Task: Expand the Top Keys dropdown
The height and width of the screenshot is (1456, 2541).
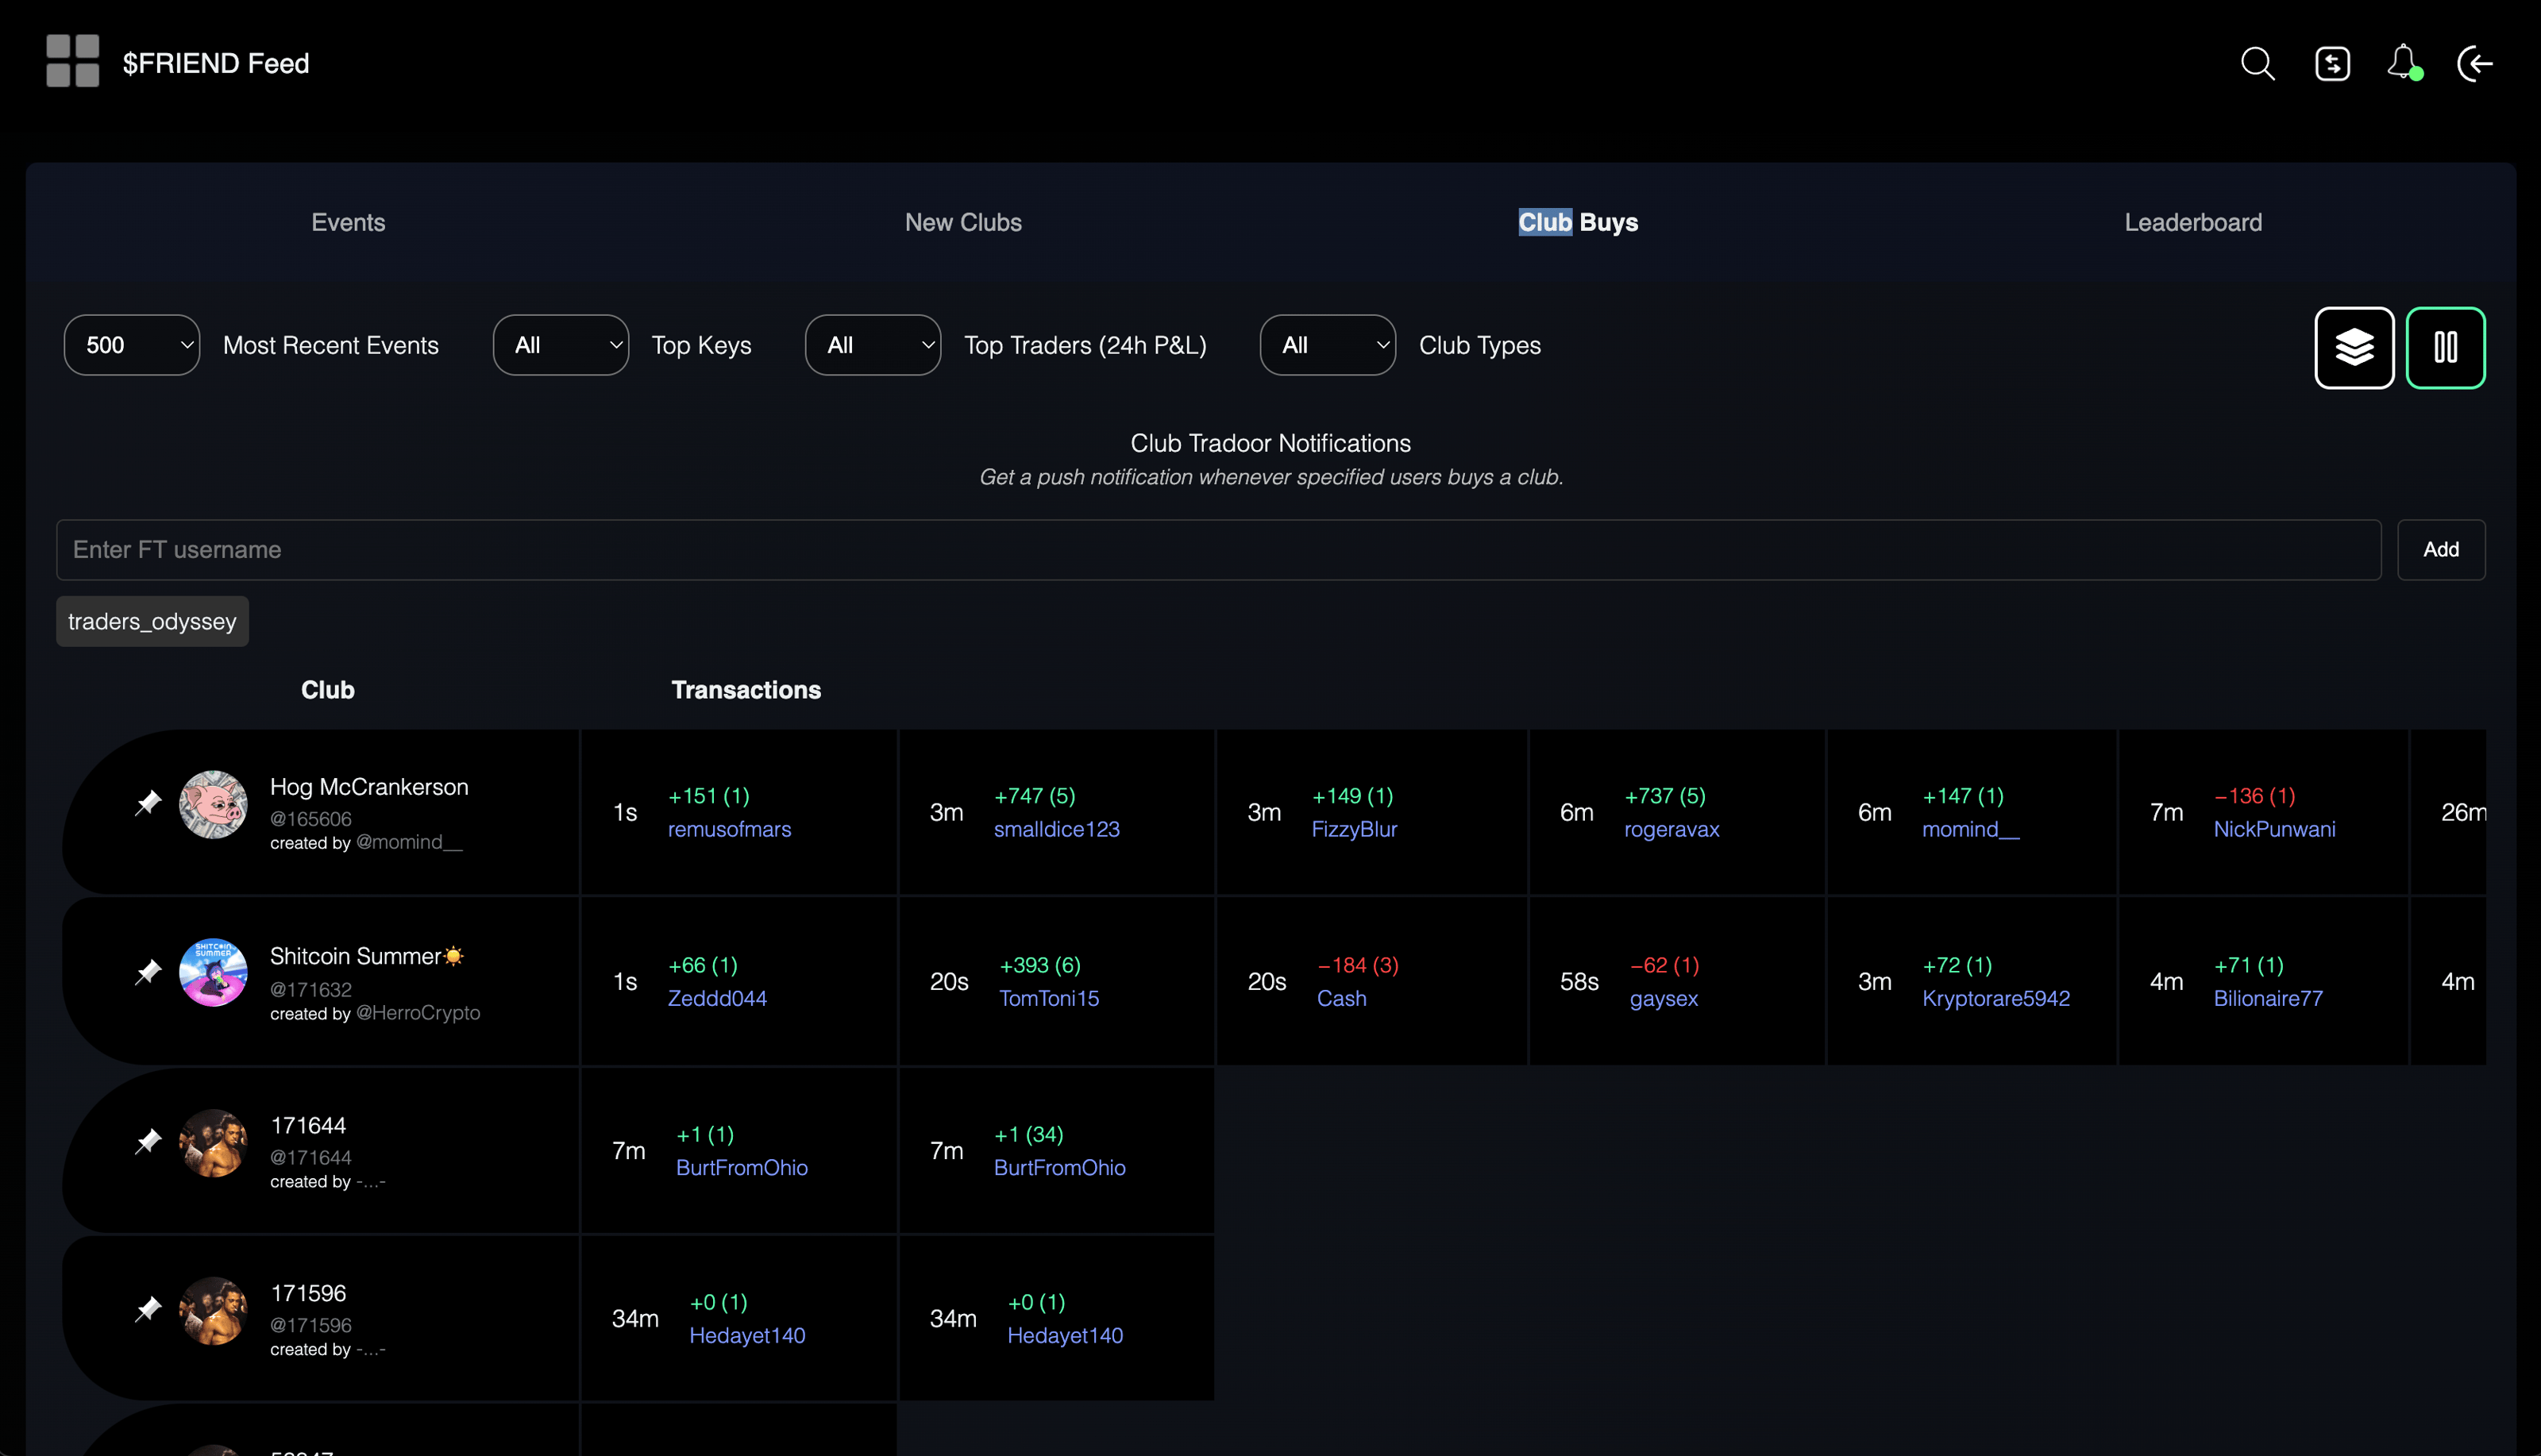Action: (x=561, y=345)
